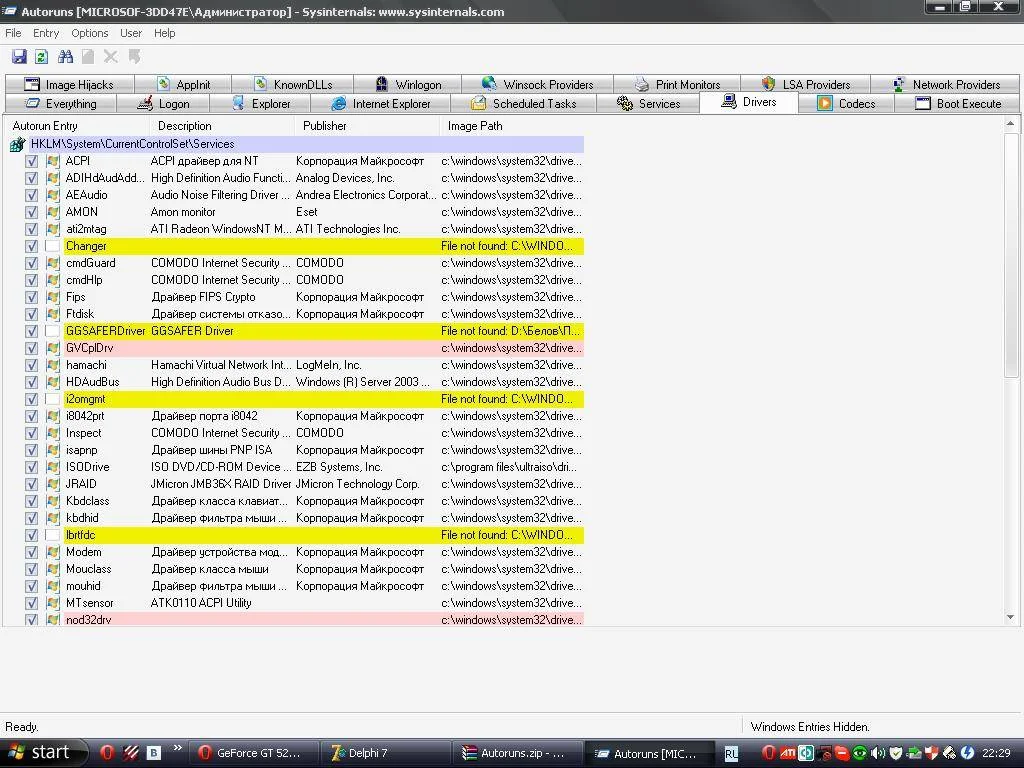The width and height of the screenshot is (1024, 768).
Task: Switch to the Codecs tab
Action: [846, 104]
